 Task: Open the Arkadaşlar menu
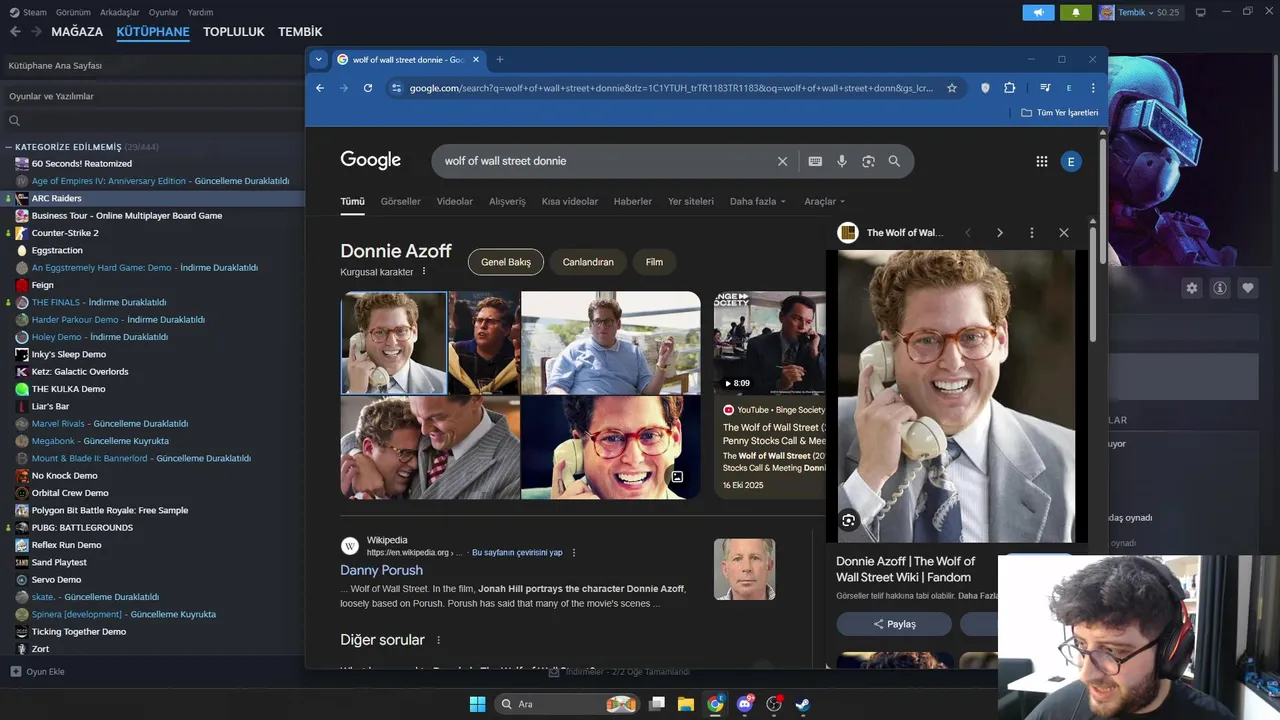coord(120,12)
